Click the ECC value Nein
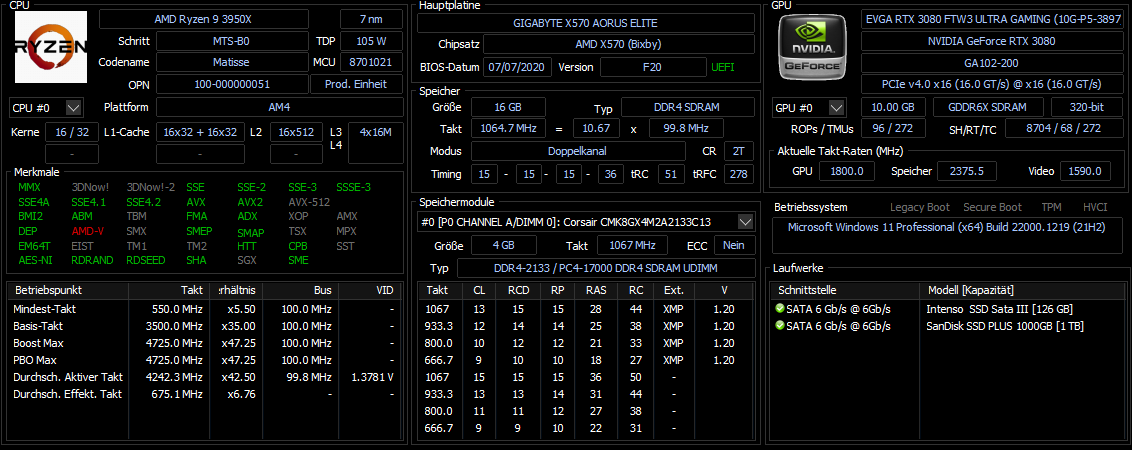 [x=734, y=246]
